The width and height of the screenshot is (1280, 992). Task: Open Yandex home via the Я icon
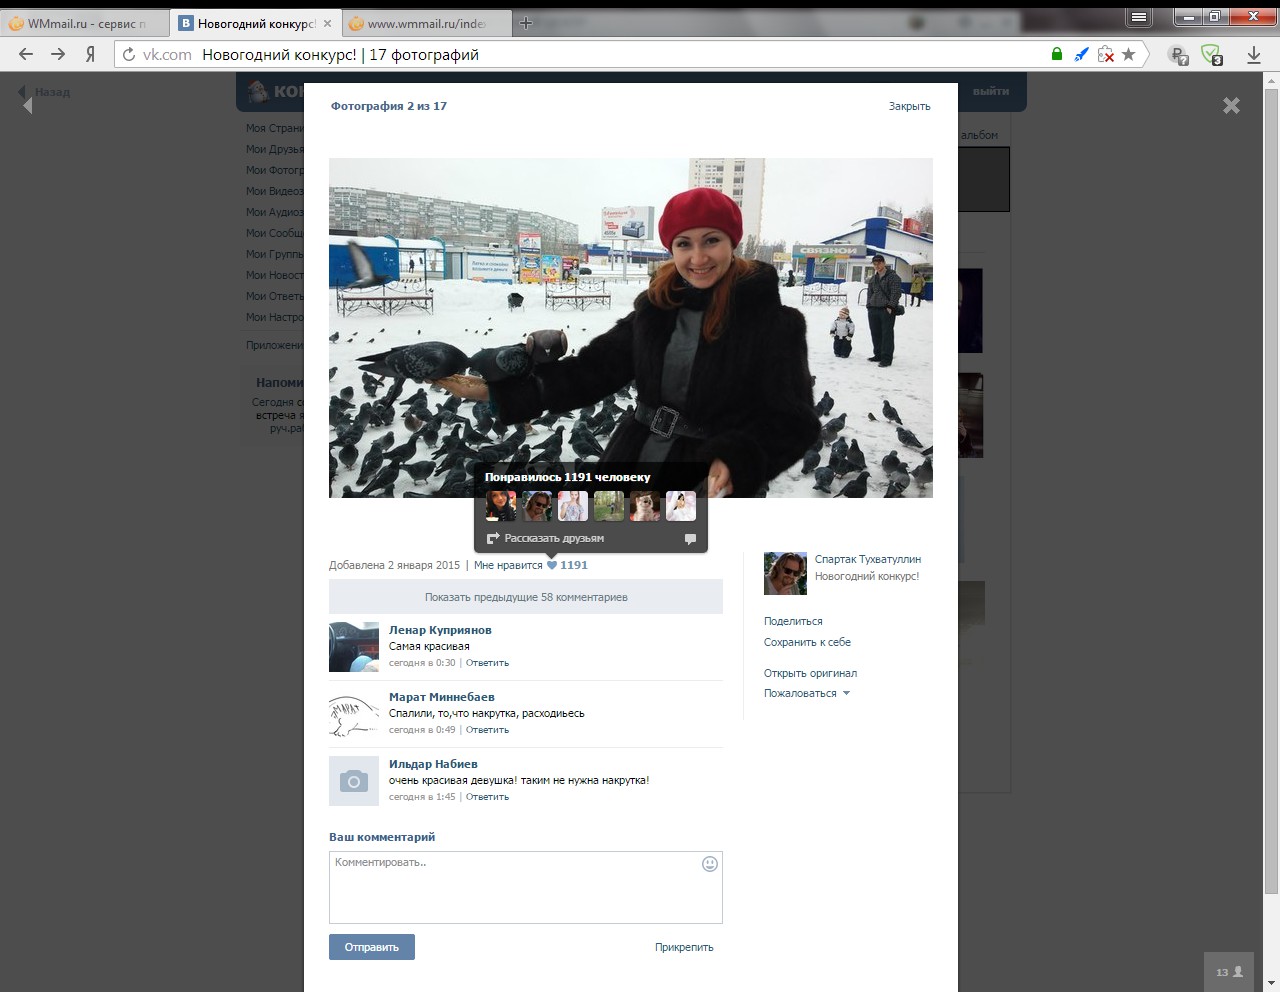[90, 54]
